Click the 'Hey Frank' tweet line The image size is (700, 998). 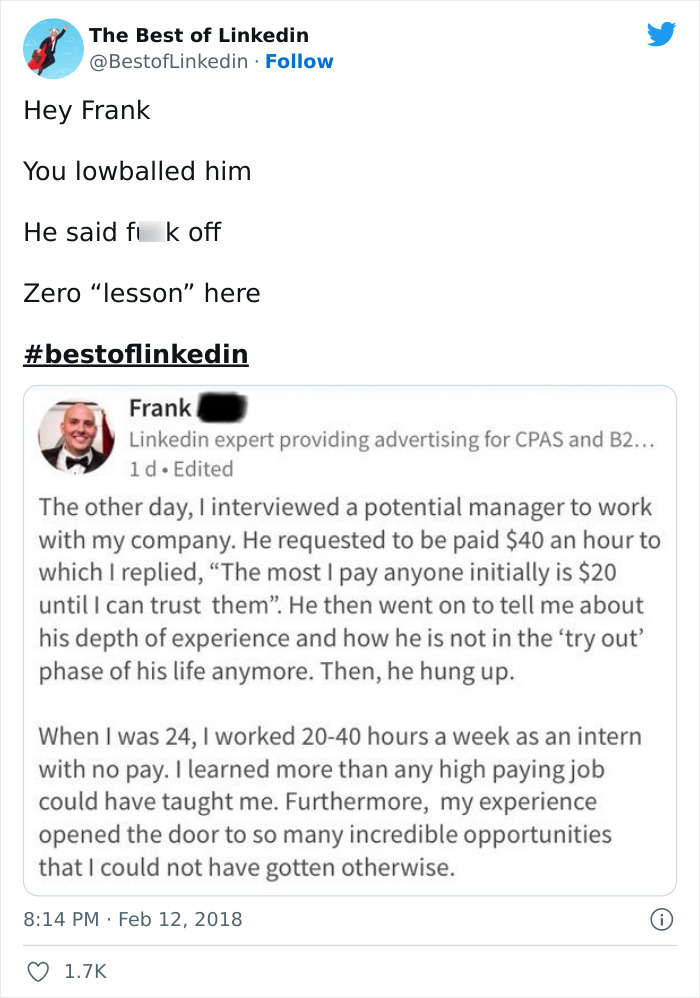pos(87,110)
